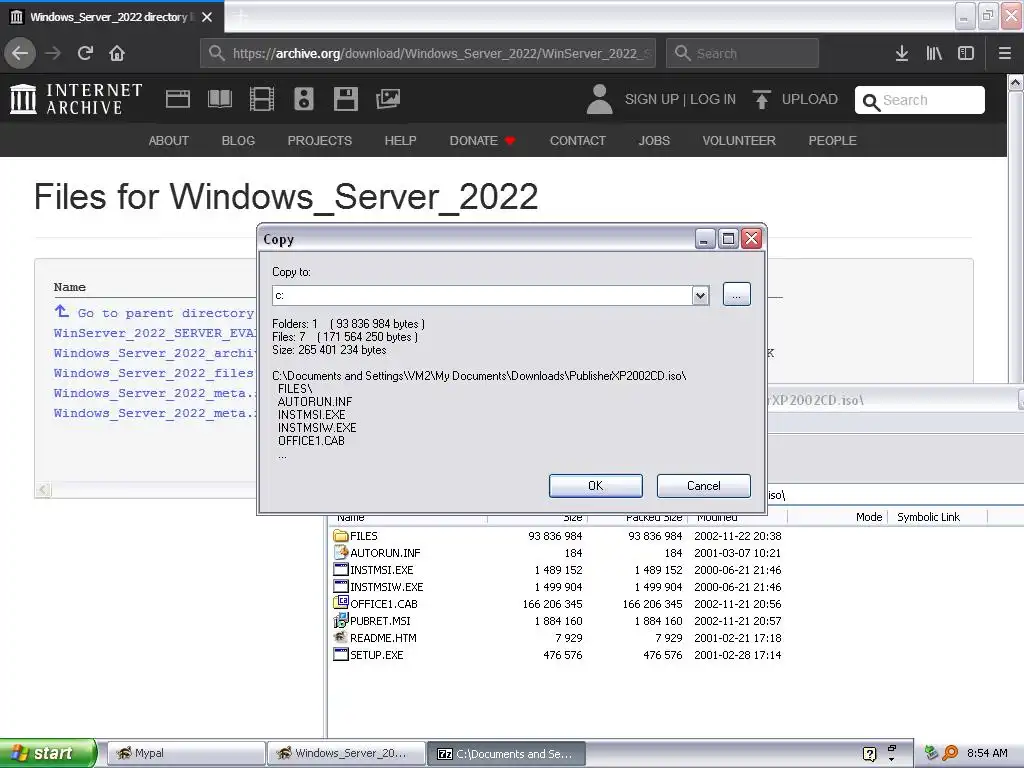Viewport: 1024px width, 768px height.
Task: Click the browser forward arrow button
Action: pyautogui.click(x=53, y=54)
